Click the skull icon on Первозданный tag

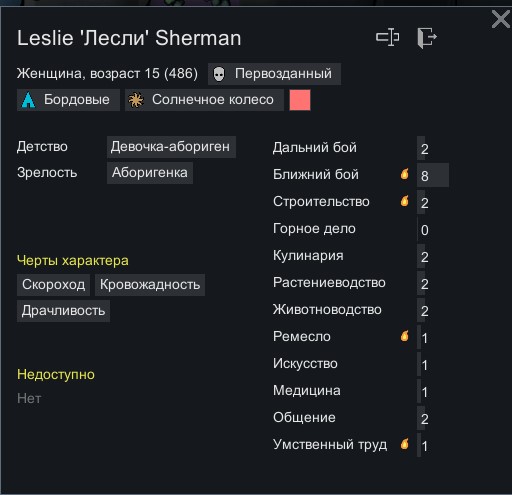click(x=219, y=74)
